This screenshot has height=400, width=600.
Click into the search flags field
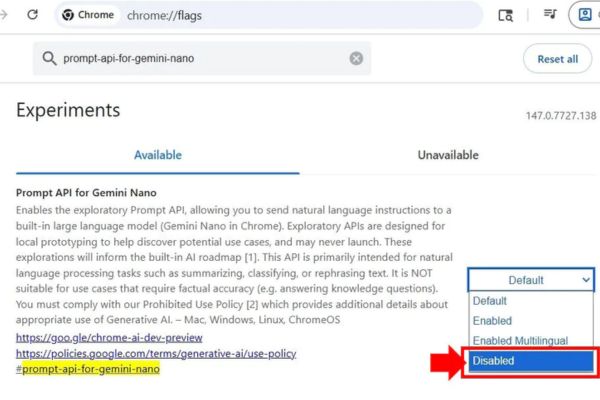(x=202, y=59)
